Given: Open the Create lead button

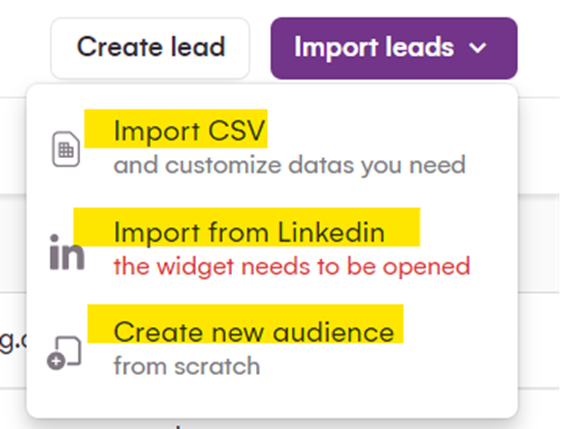Looking at the screenshot, I should click(150, 48).
